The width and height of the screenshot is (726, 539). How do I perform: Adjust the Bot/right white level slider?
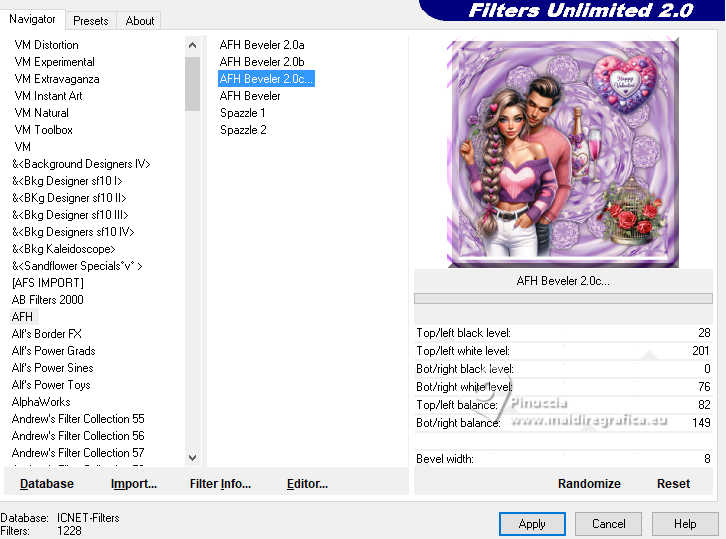(x=563, y=387)
